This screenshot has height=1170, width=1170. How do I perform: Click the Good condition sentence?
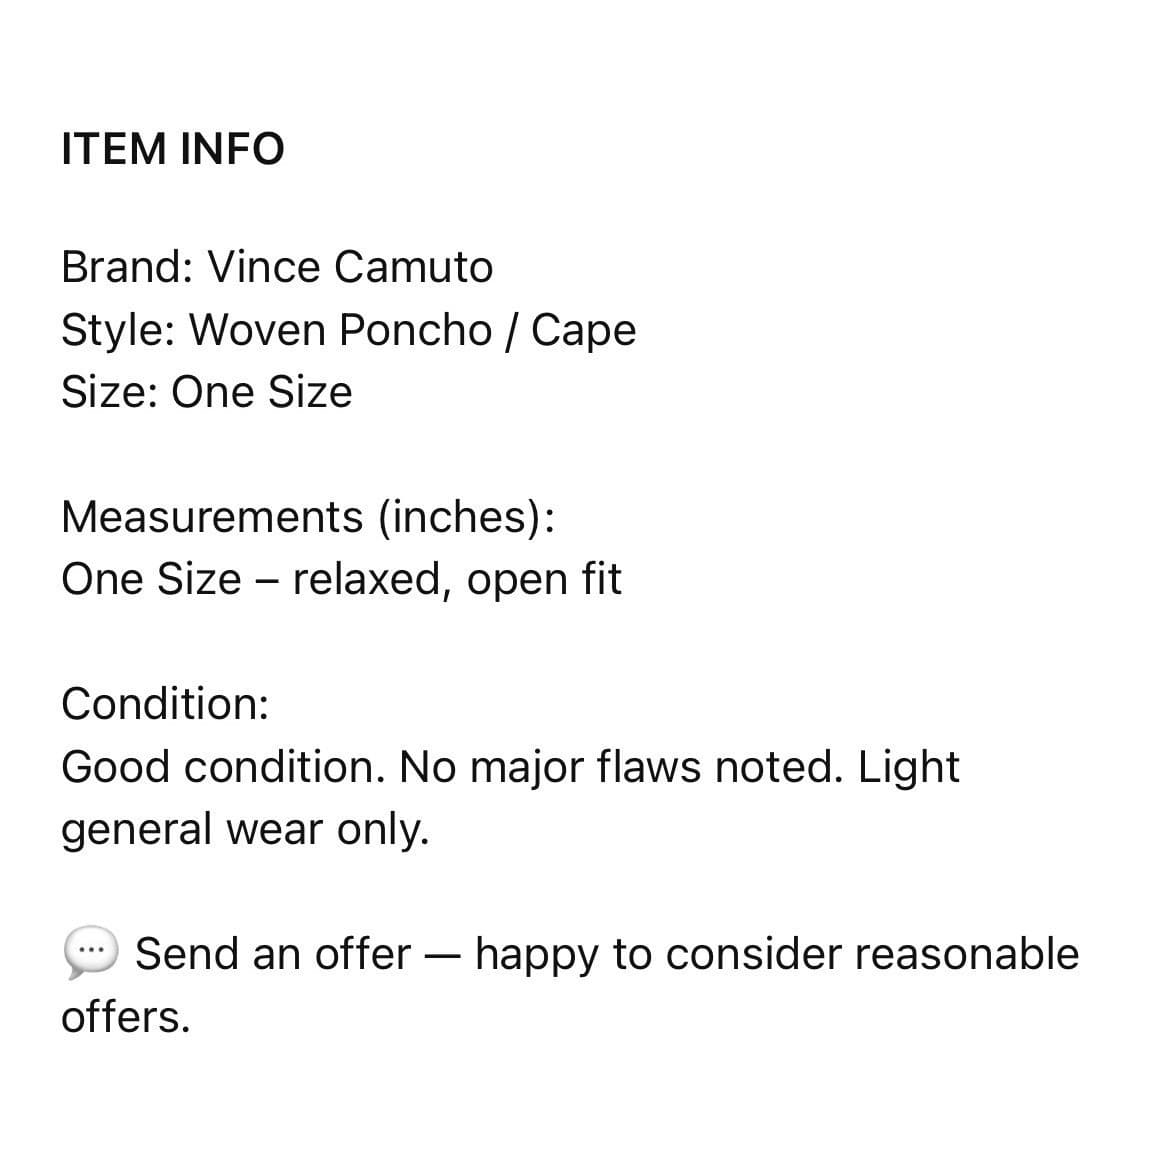pos(223,767)
